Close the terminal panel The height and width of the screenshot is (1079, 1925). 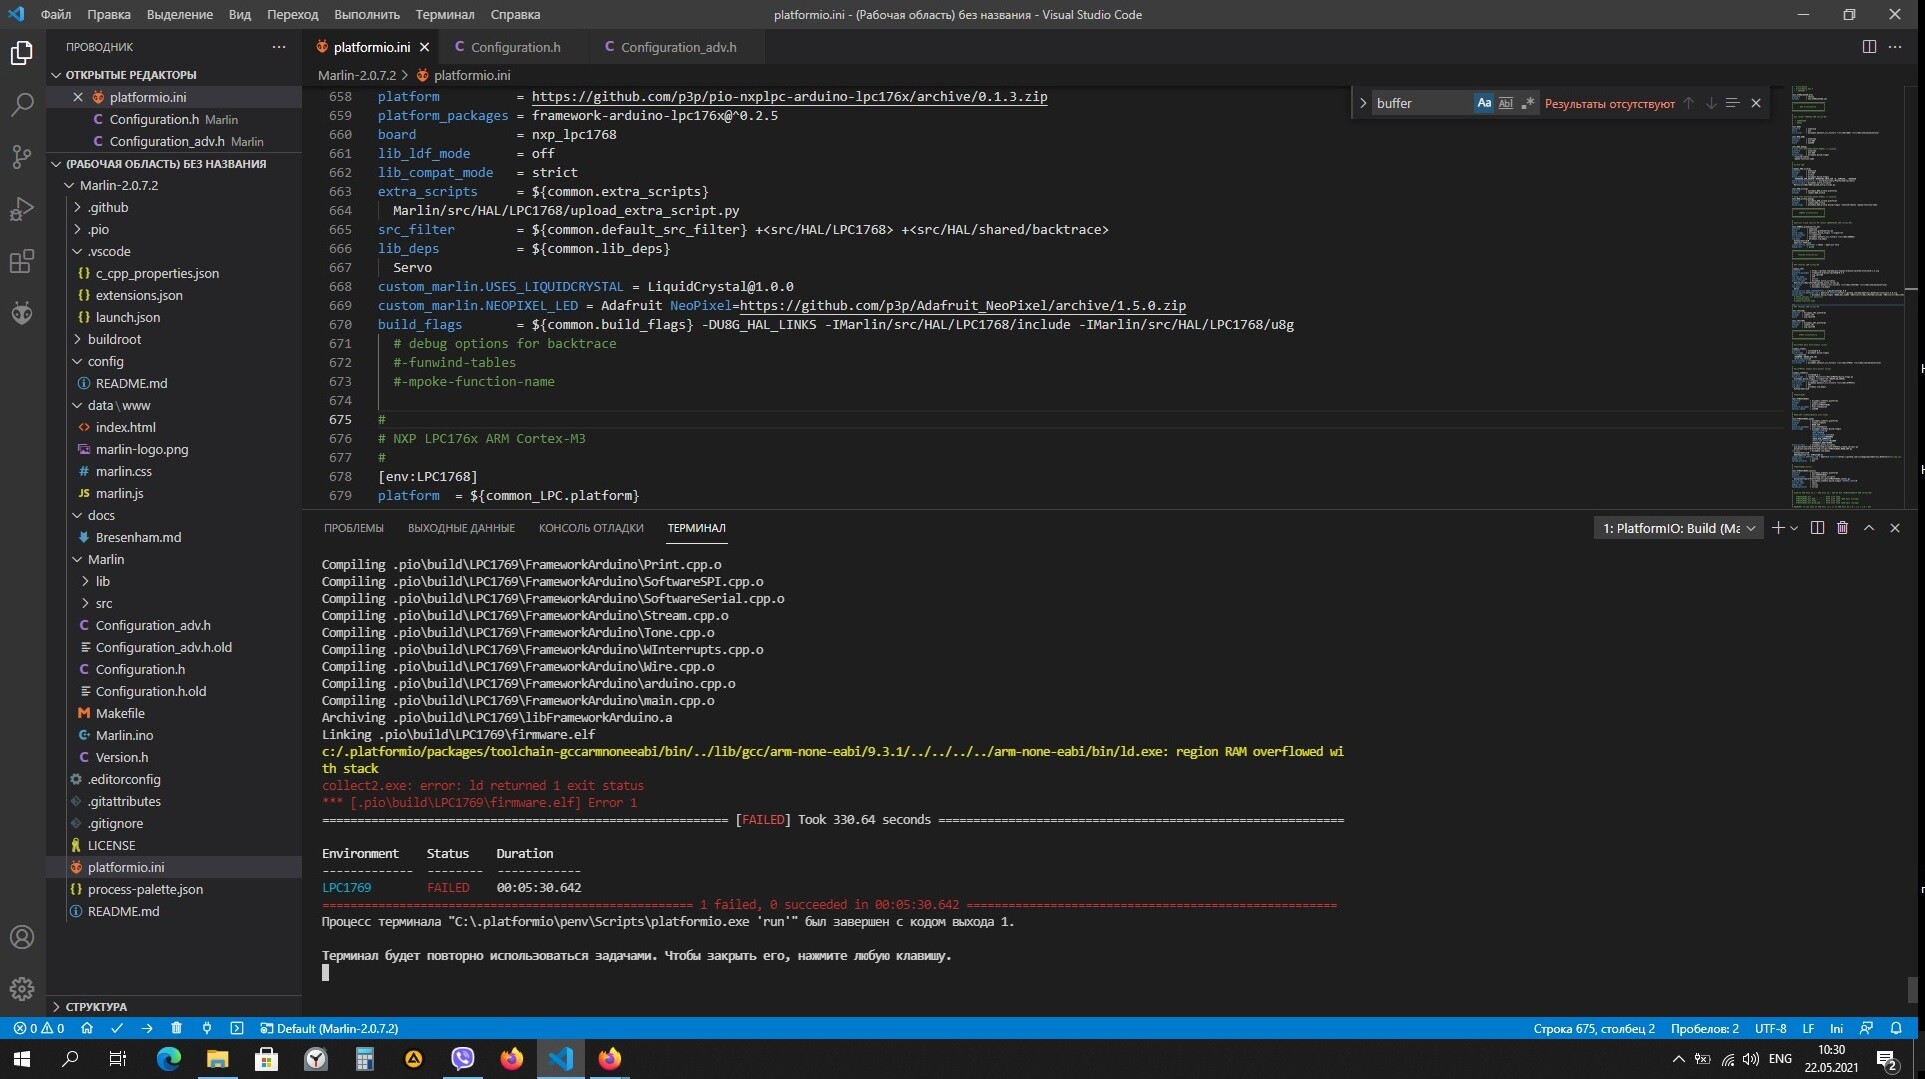(x=1894, y=528)
